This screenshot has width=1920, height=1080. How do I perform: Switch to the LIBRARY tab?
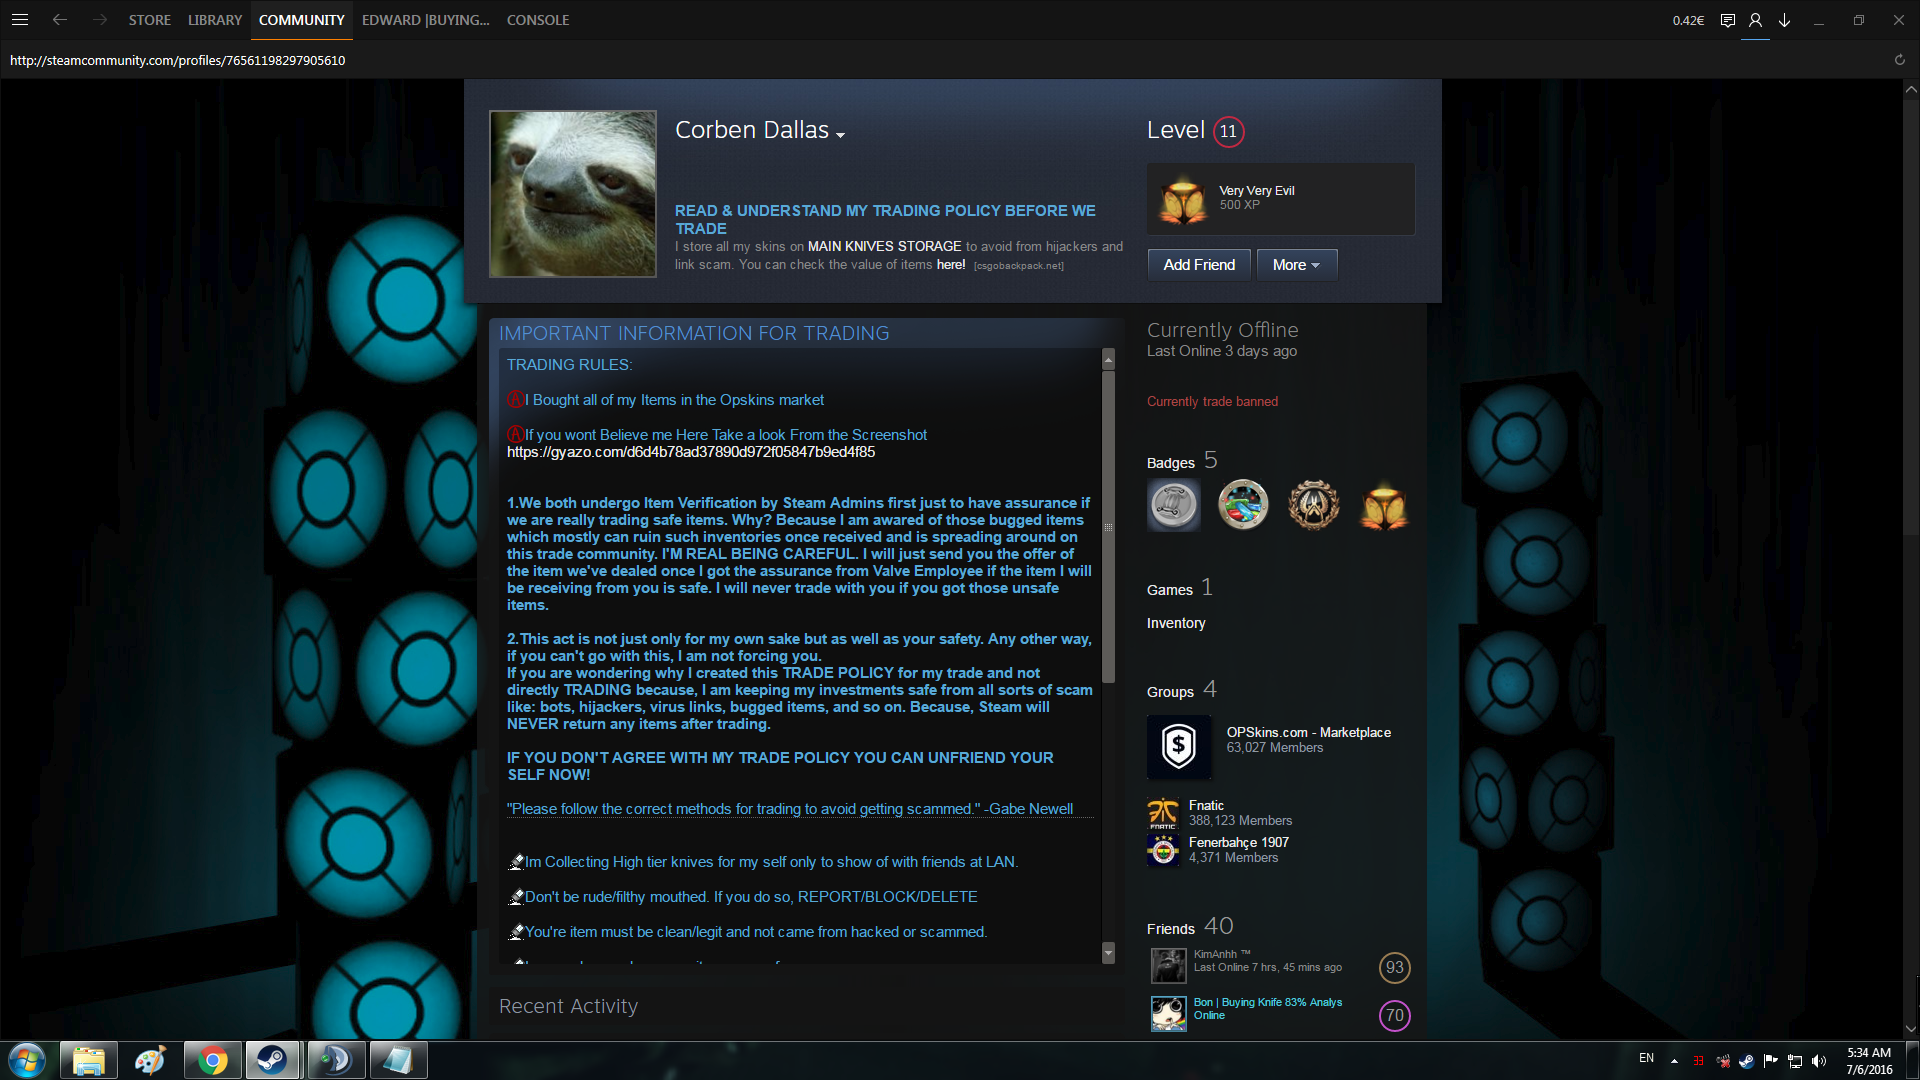tap(215, 20)
